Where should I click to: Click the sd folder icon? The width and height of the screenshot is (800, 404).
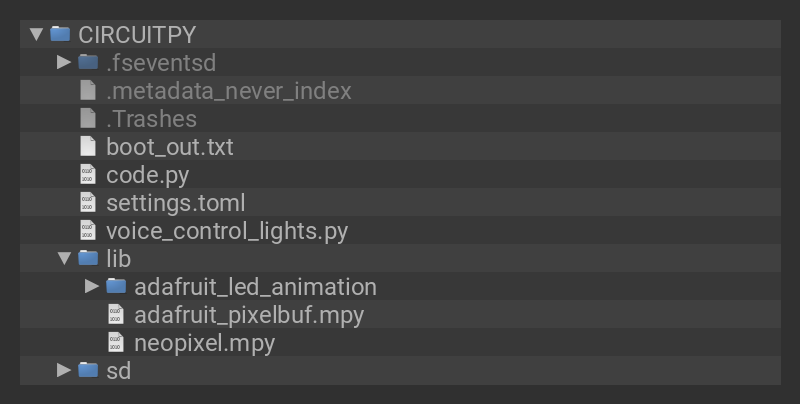(x=88, y=371)
